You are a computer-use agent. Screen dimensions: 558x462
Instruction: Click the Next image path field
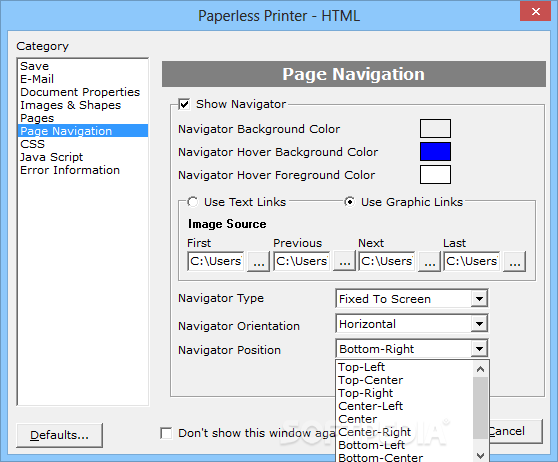point(387,261)
